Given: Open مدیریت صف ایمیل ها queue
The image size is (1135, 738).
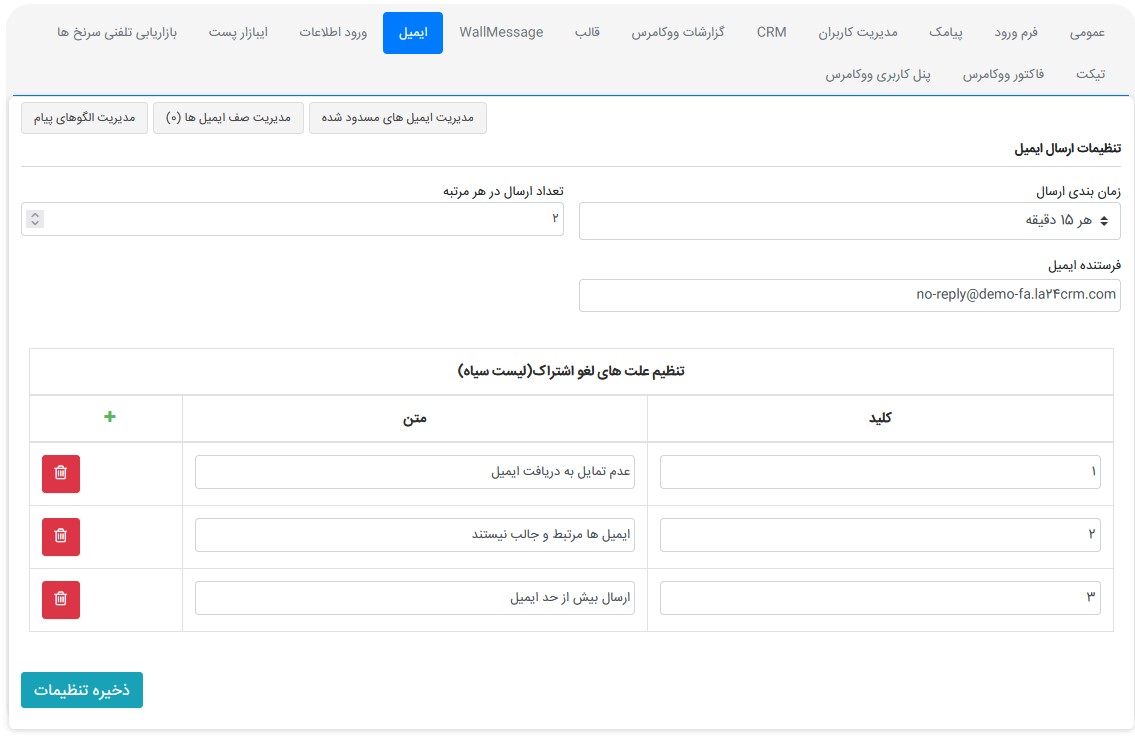Looking at the screenshot, I should click(228, 118).
